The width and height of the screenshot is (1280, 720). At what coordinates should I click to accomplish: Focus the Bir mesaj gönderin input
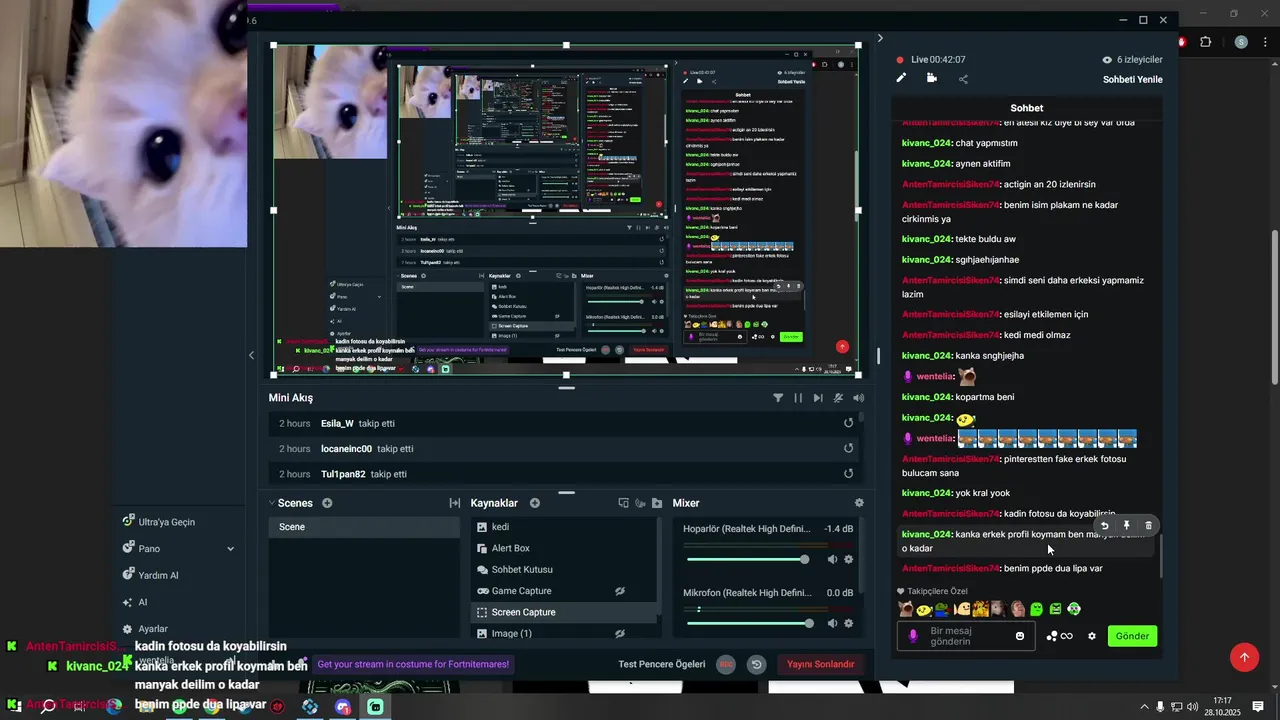point(965,636)
